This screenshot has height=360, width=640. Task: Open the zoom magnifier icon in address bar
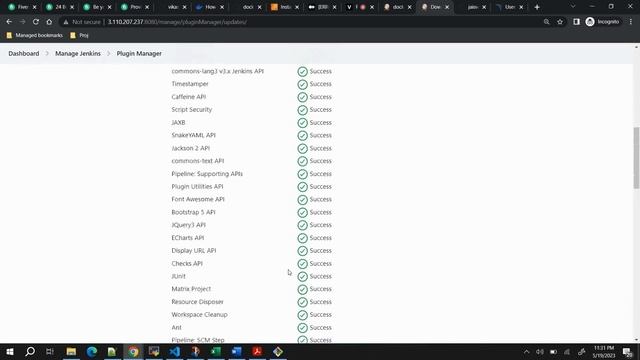pos(546,22)
